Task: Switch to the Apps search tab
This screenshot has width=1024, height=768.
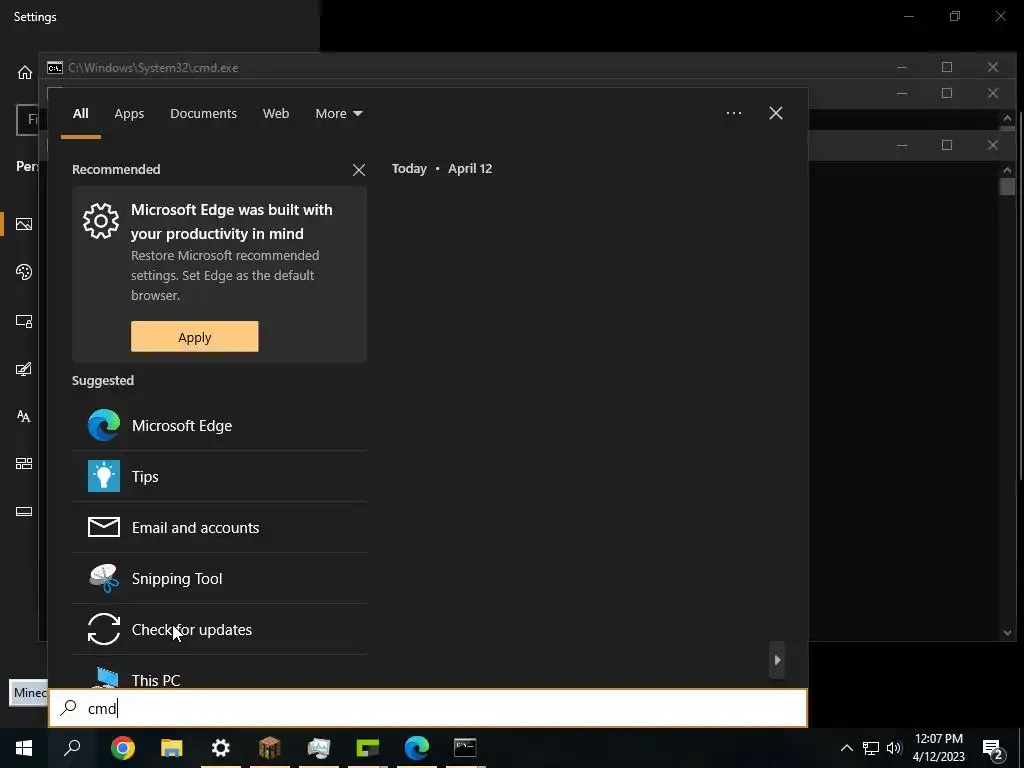Action: coord(129,114)
